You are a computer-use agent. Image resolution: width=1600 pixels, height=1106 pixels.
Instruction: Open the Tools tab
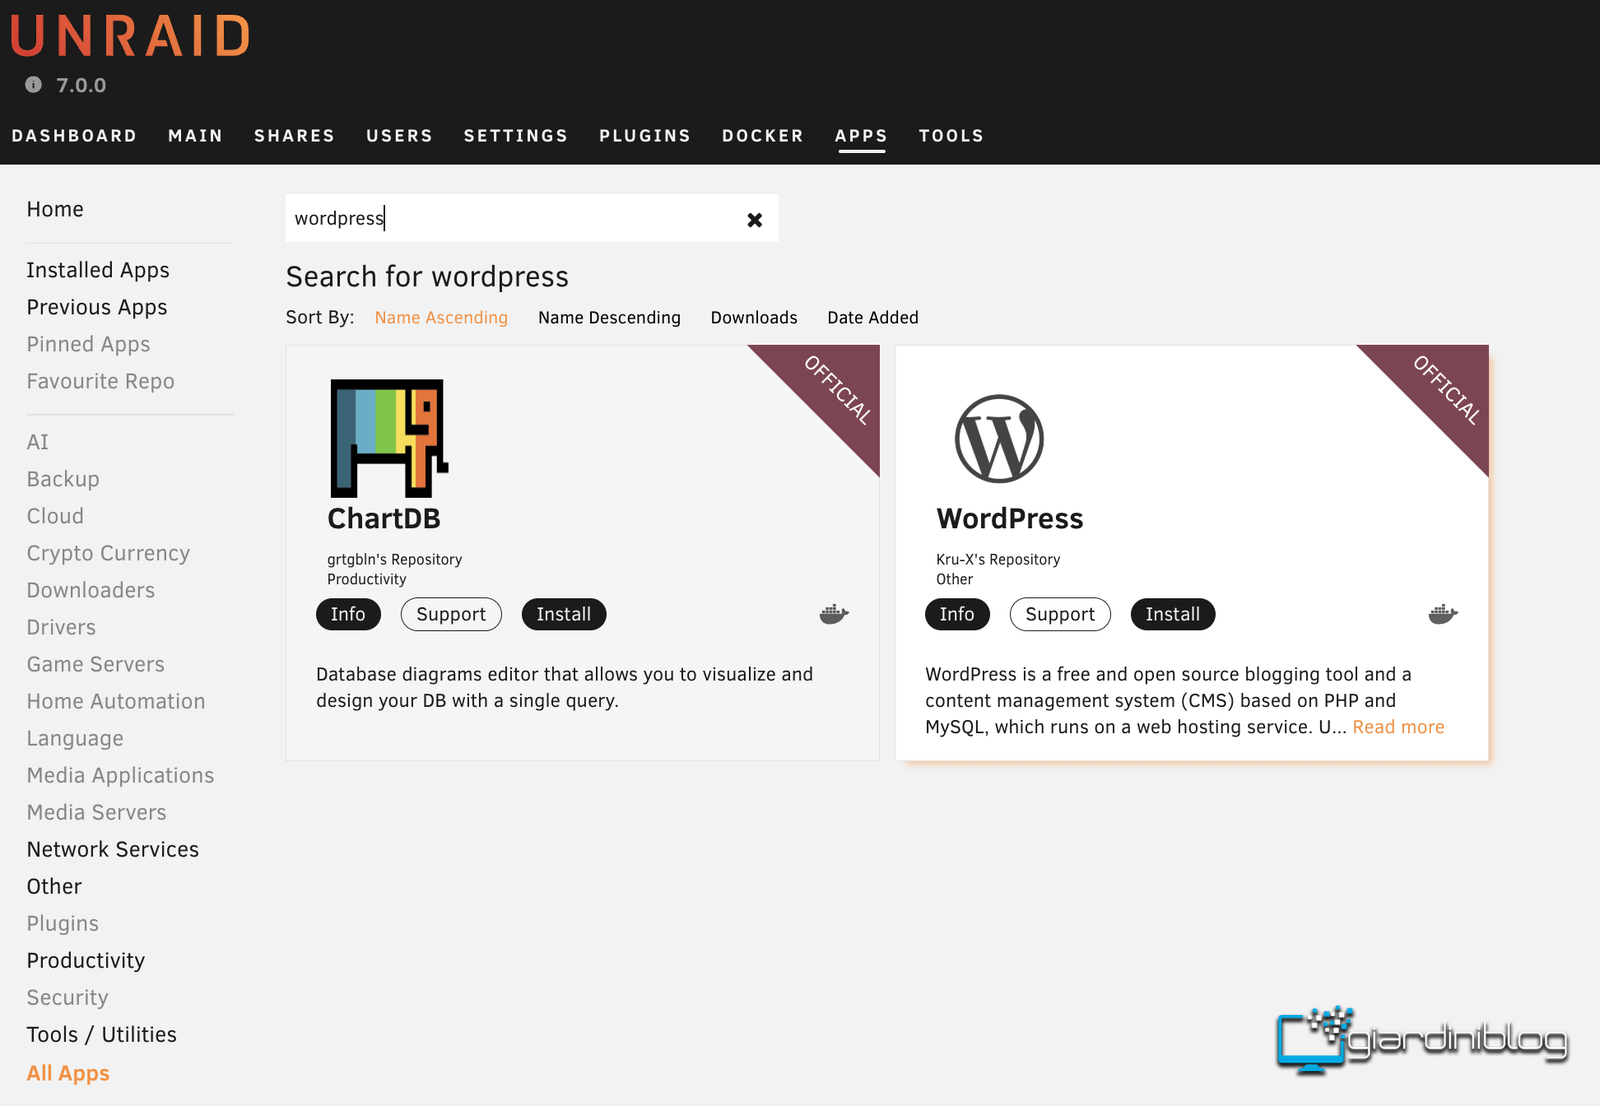point(951,136)
